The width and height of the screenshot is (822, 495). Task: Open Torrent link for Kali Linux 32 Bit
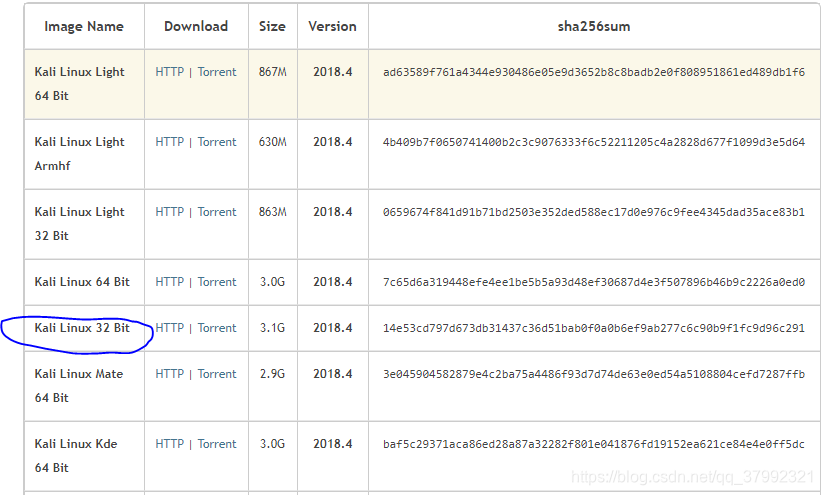(217, 328)
